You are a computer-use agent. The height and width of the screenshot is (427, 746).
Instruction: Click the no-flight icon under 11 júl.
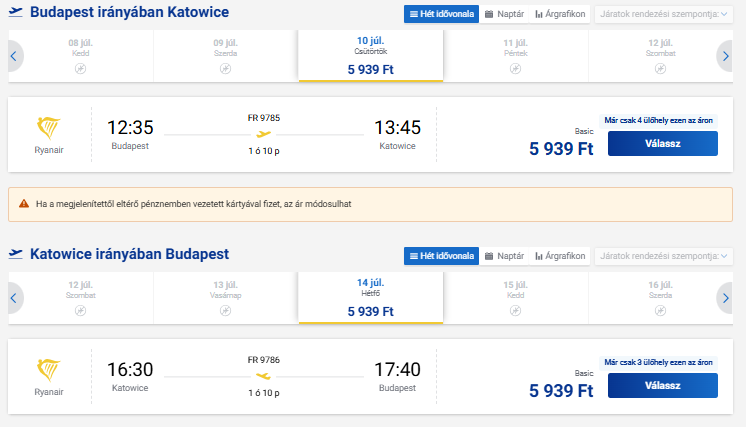pyautogui.click(x=515, y=67)
